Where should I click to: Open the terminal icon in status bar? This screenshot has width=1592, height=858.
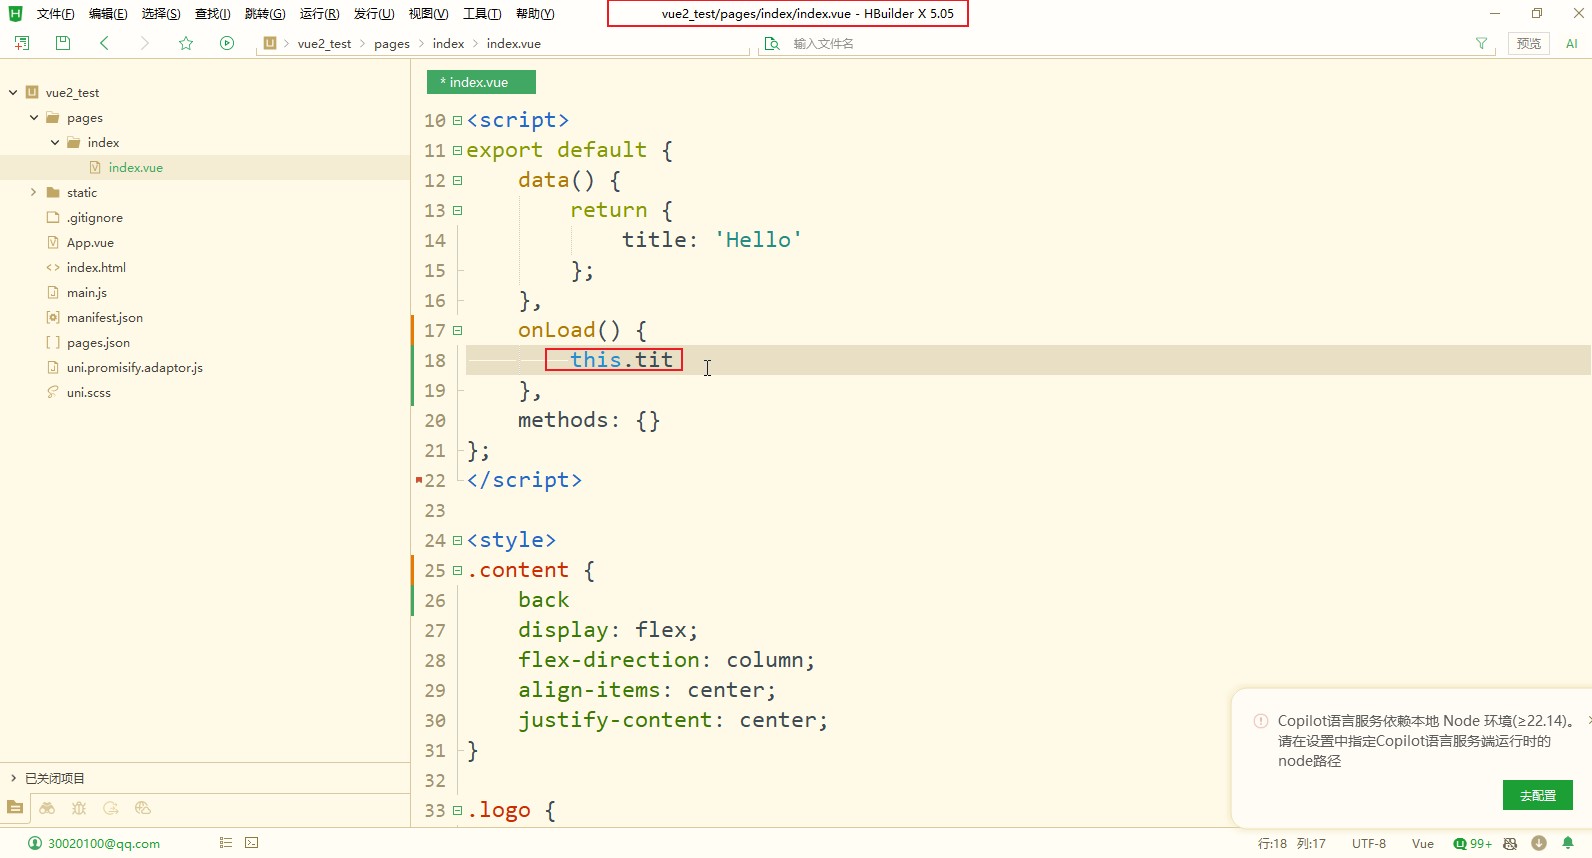click(x=252, y=843)
